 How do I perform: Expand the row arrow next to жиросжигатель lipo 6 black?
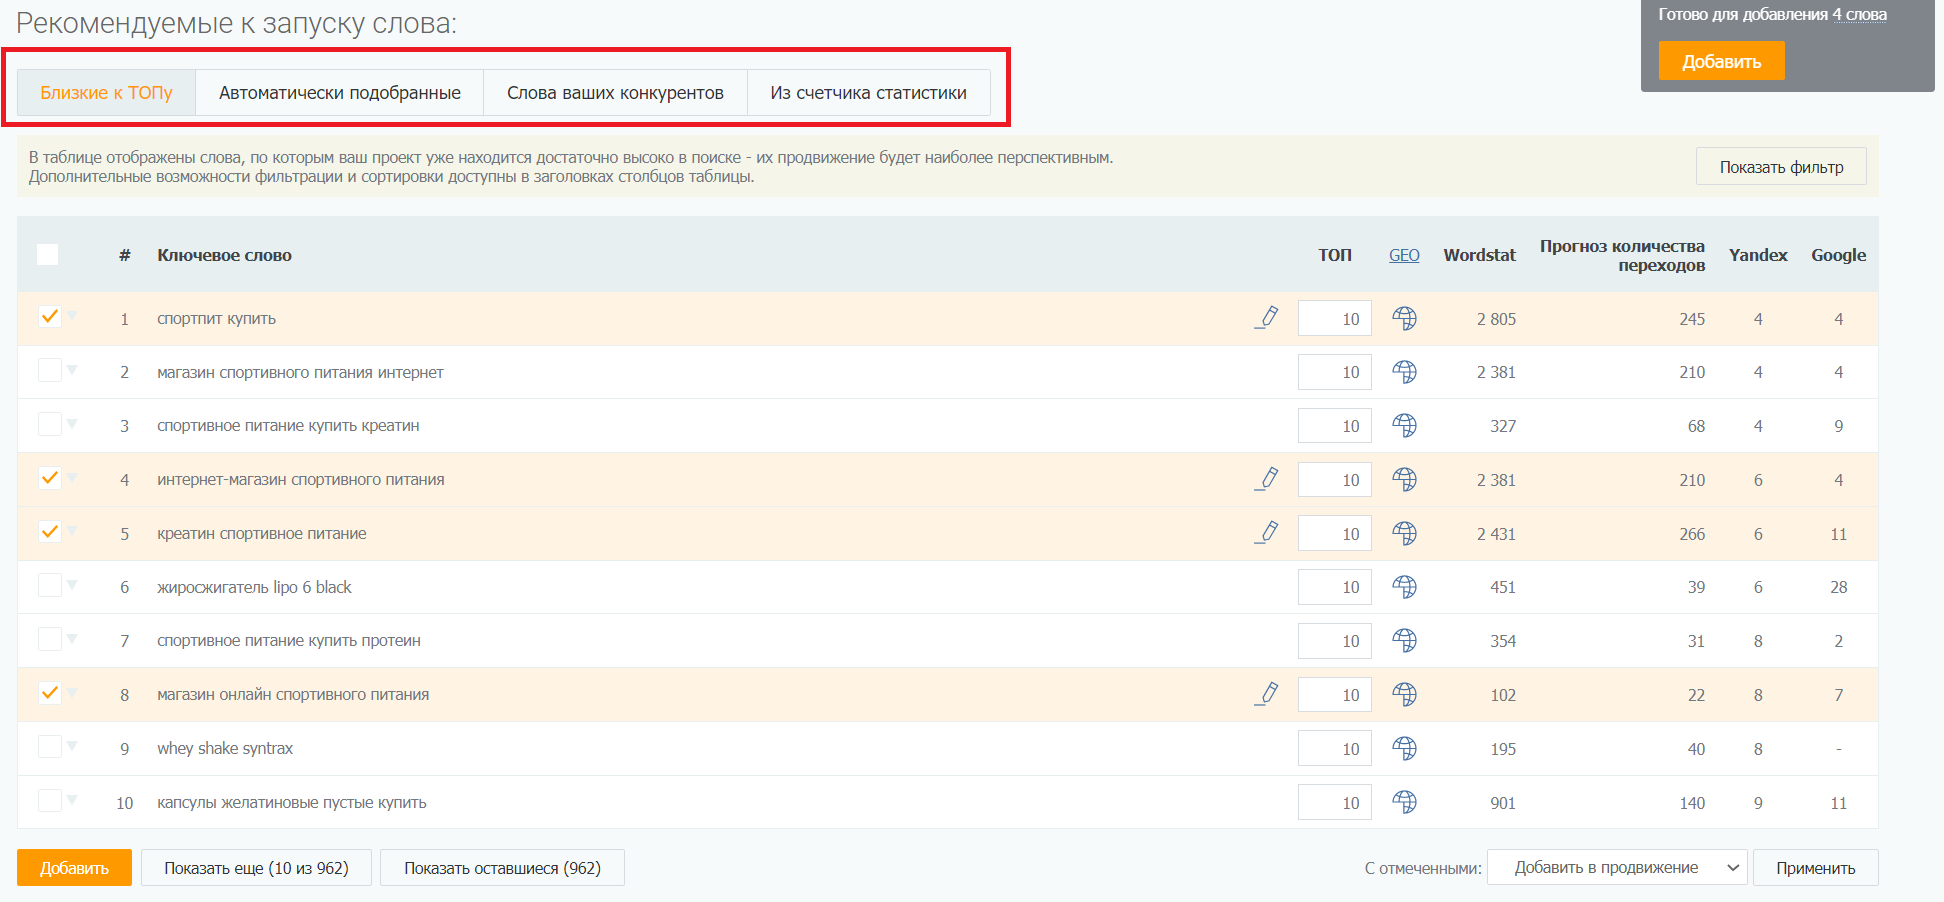coord(72,585)
